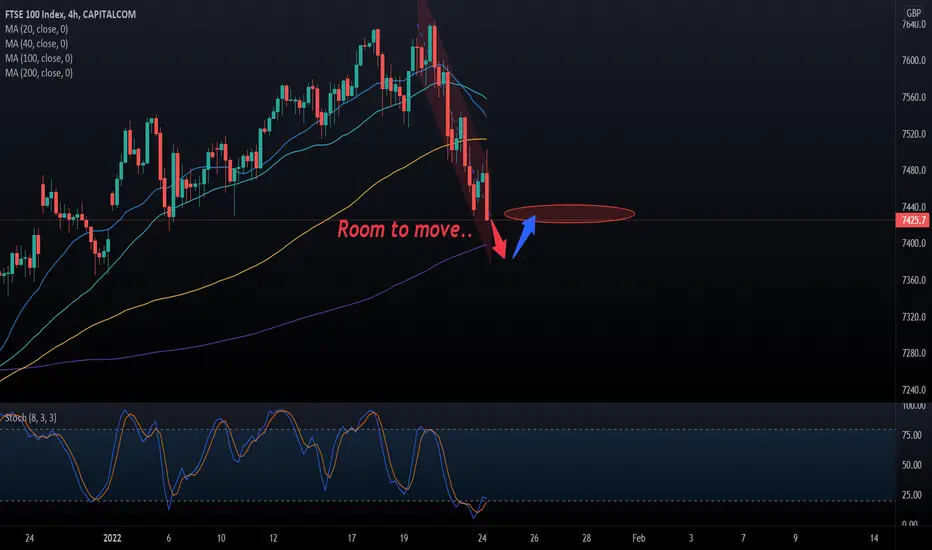The height and width of the screenshot is (550, 932).
Task: Click the Stoch (8, 3, 3) indicator label
Action: 31,418
